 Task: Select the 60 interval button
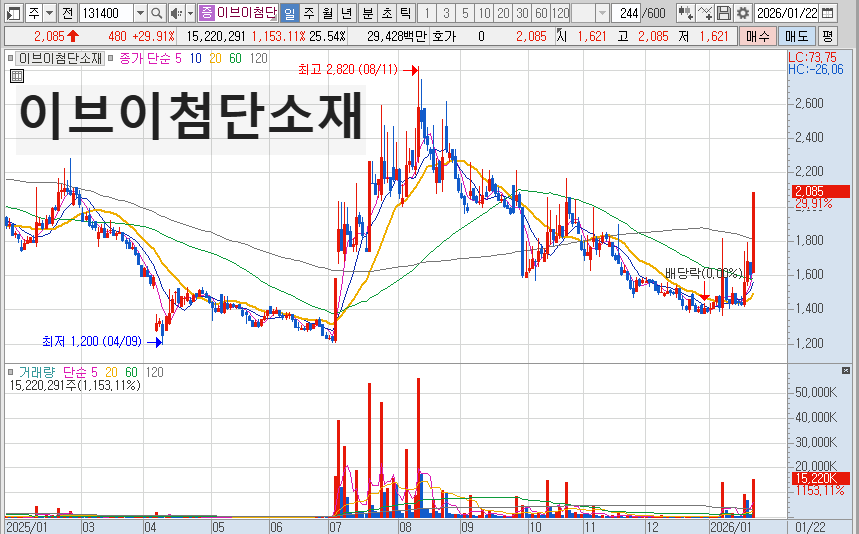tap(541, 13)
